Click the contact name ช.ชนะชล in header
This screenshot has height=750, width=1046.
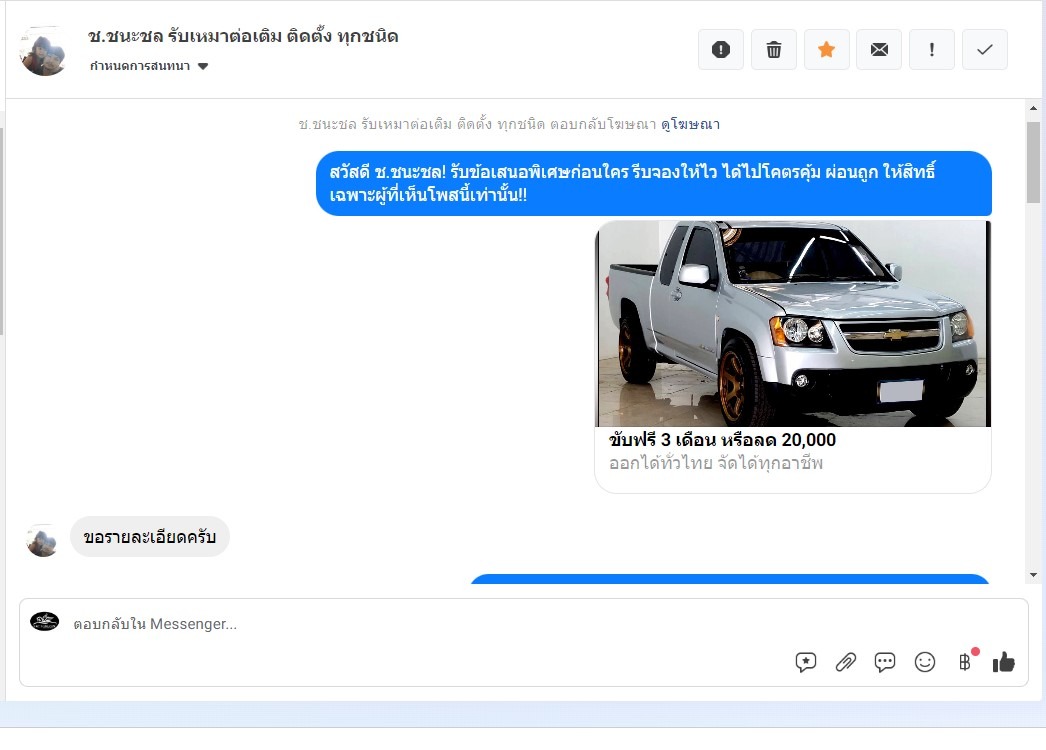tap(243, 36)
